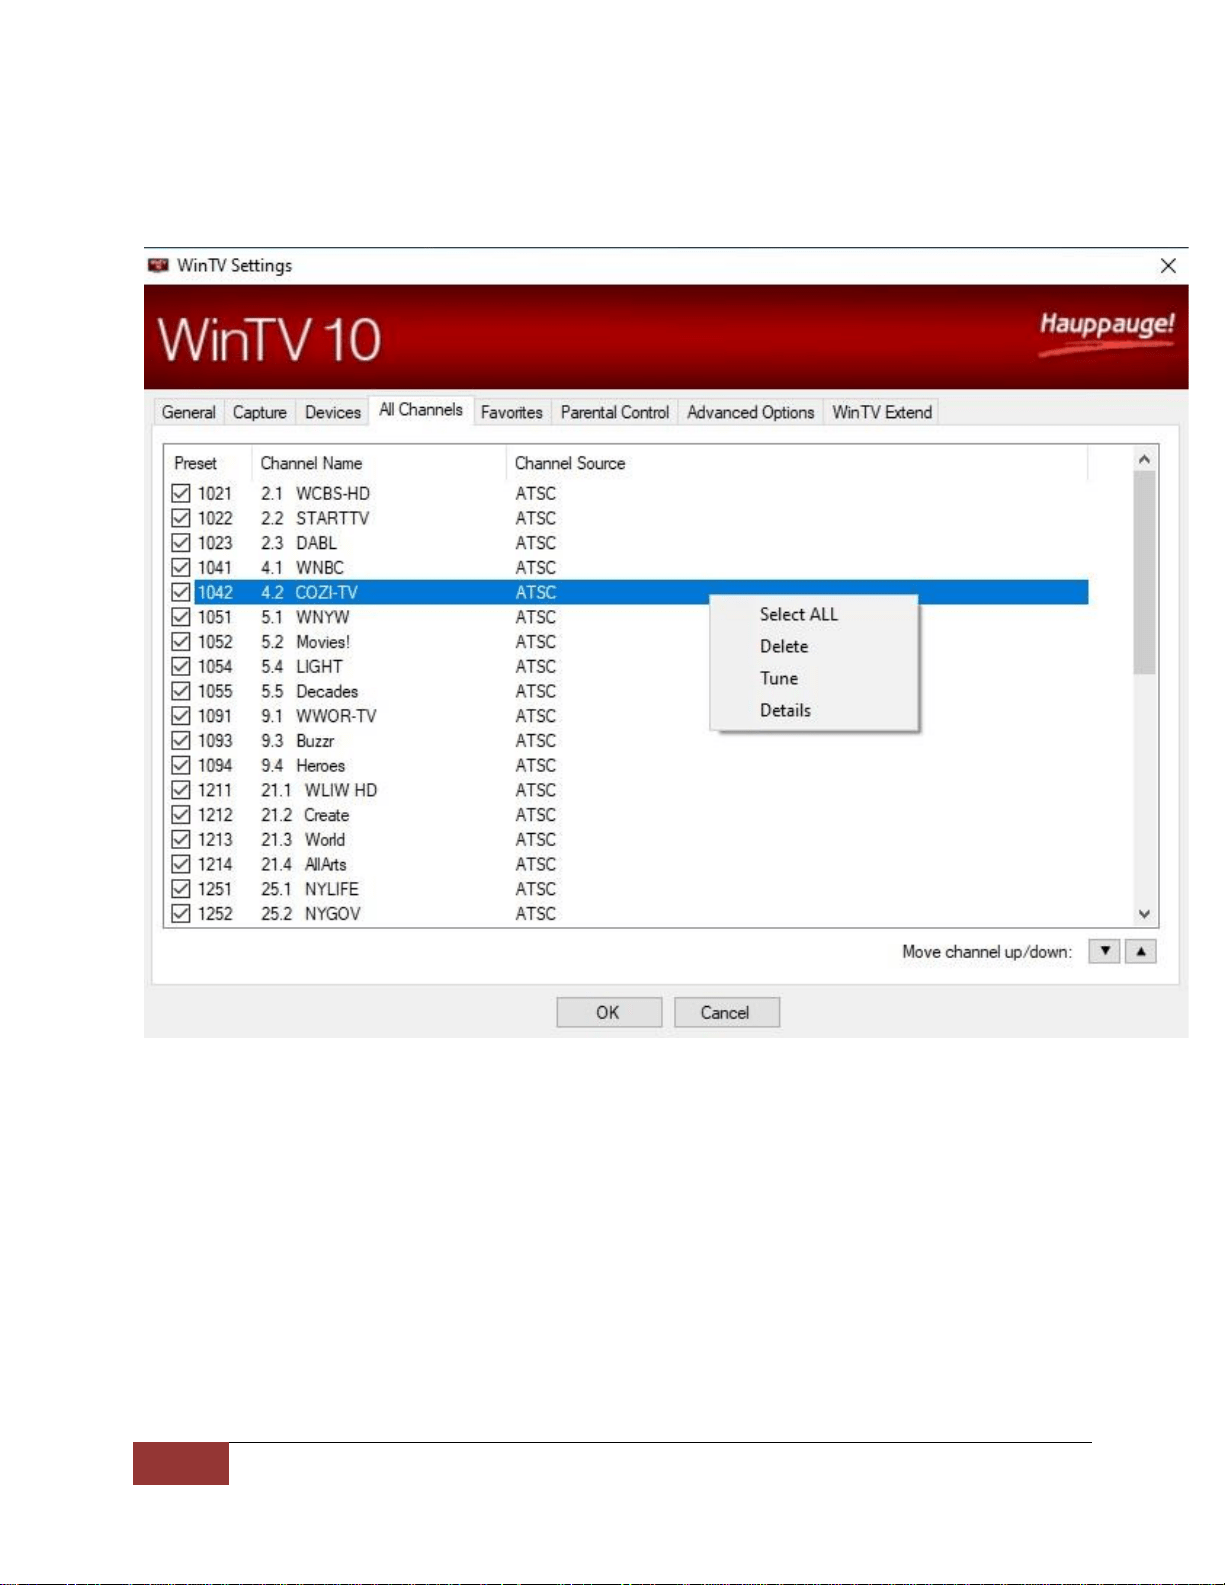
Task: Toggle checkbox for preset 1091 WWOR-TV
Action: [180, 716]
